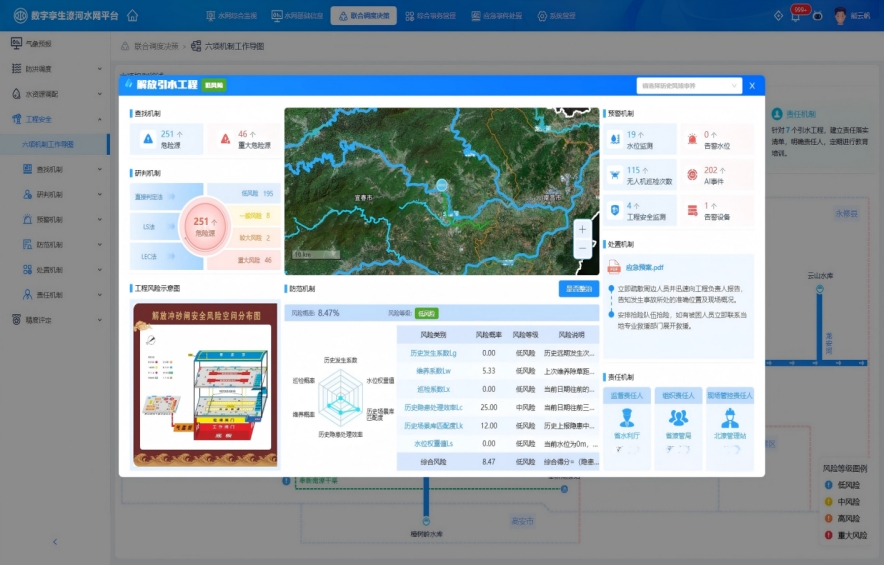
Task: Click the 历史发生系数Lg link in risk table
Action: pos(433,353)
